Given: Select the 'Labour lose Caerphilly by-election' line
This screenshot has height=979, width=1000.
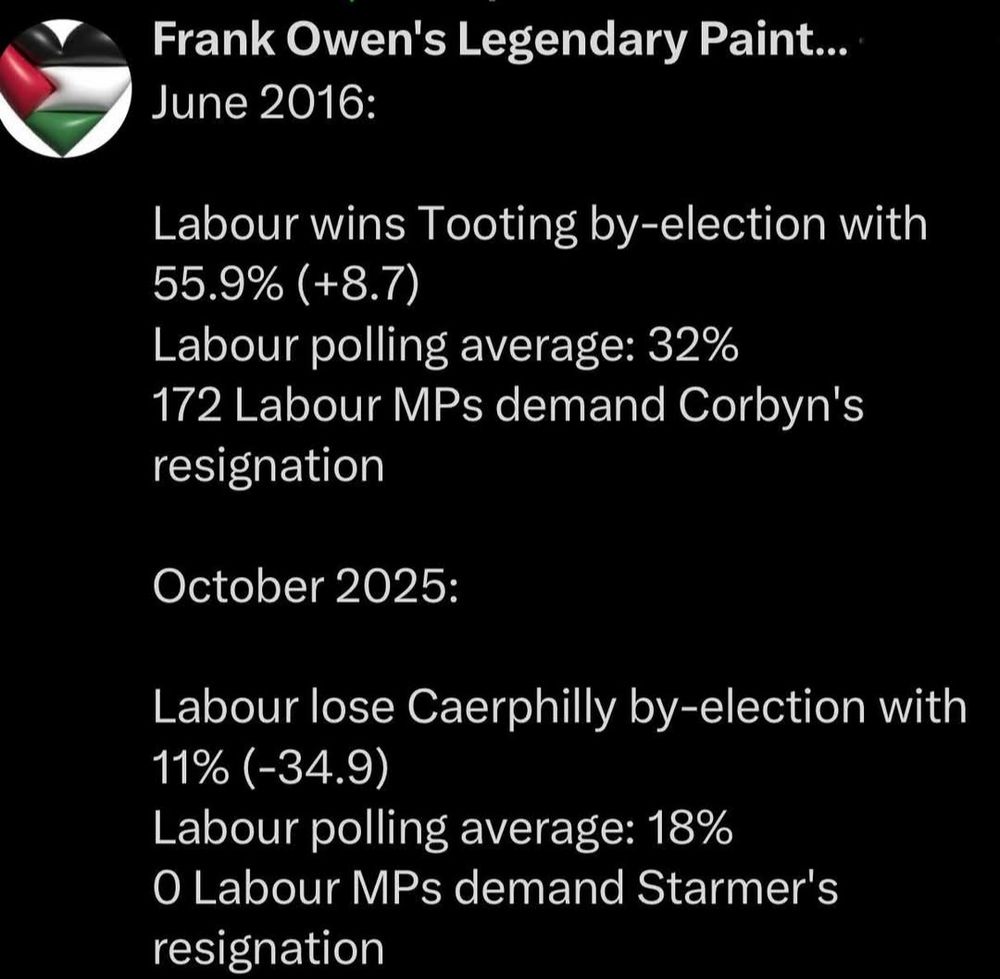Looking at the screenshot, I should click(x=560, y=708).
